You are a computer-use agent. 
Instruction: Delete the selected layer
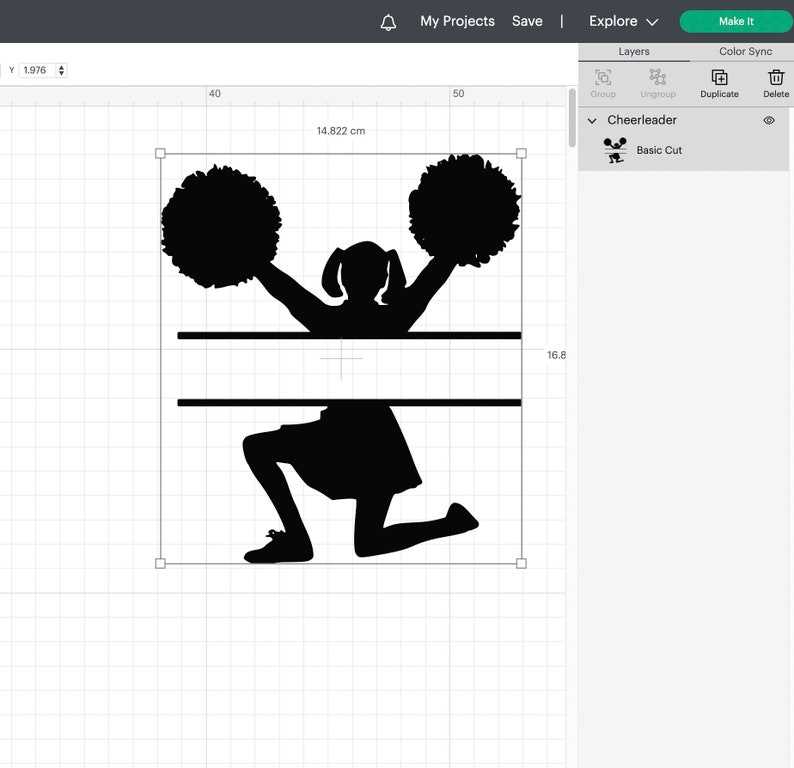click(x=776, y=84)
